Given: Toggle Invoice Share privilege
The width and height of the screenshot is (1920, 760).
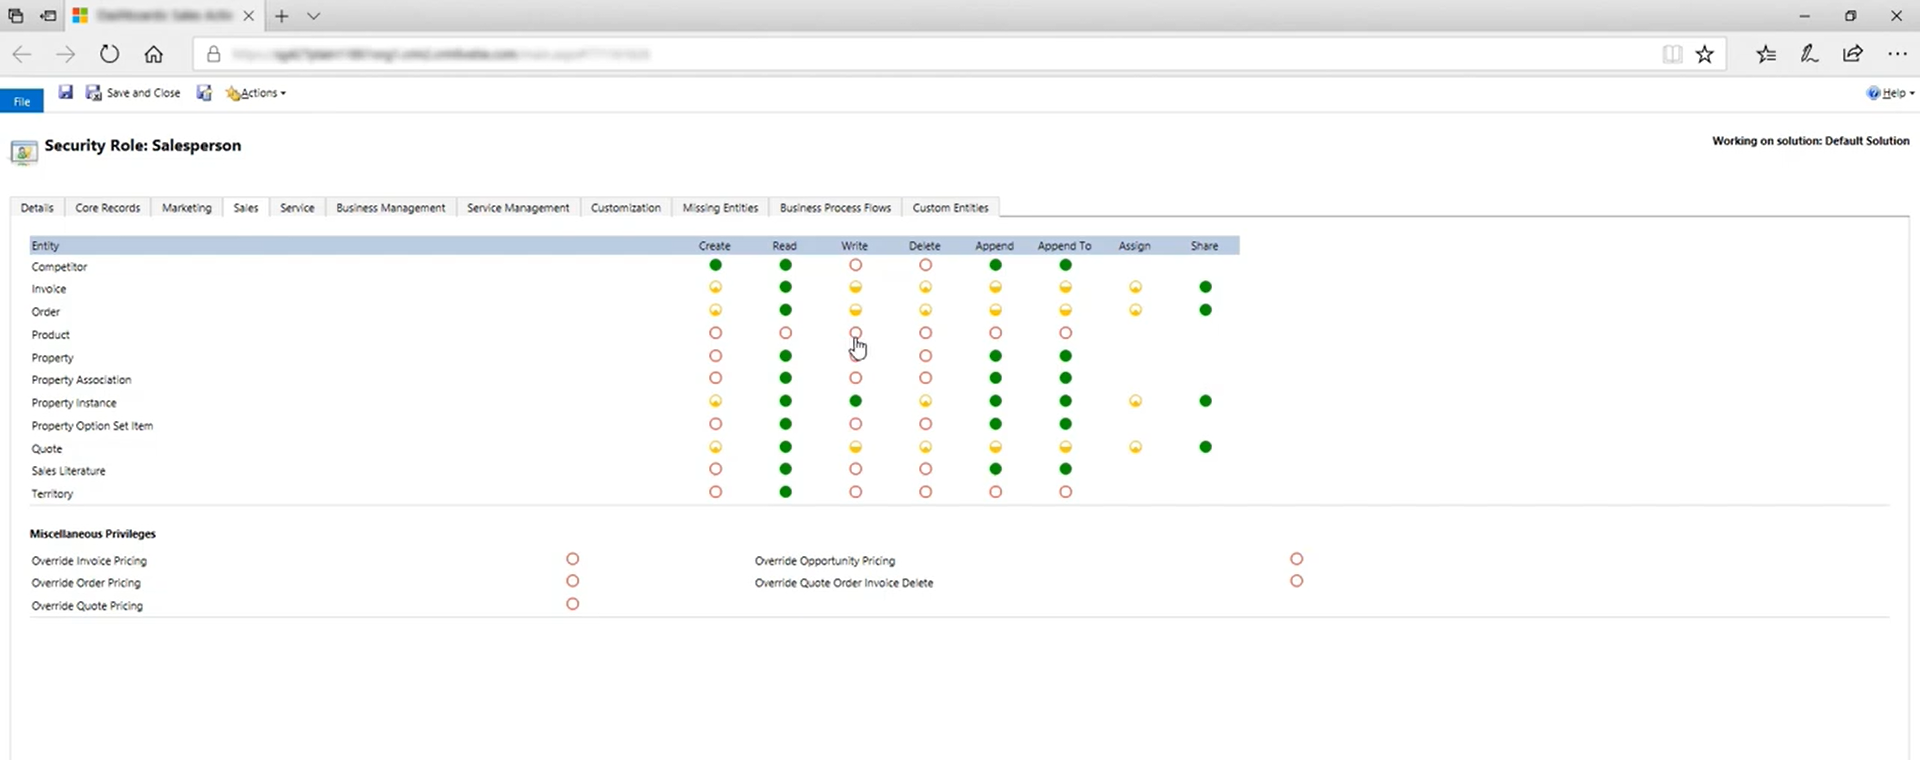Looking at the screenshot, I should (x=1205, y=287).
